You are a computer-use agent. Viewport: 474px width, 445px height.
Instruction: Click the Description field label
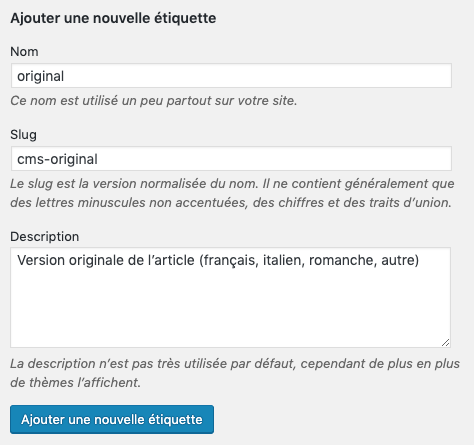click(x=45, y=237)
